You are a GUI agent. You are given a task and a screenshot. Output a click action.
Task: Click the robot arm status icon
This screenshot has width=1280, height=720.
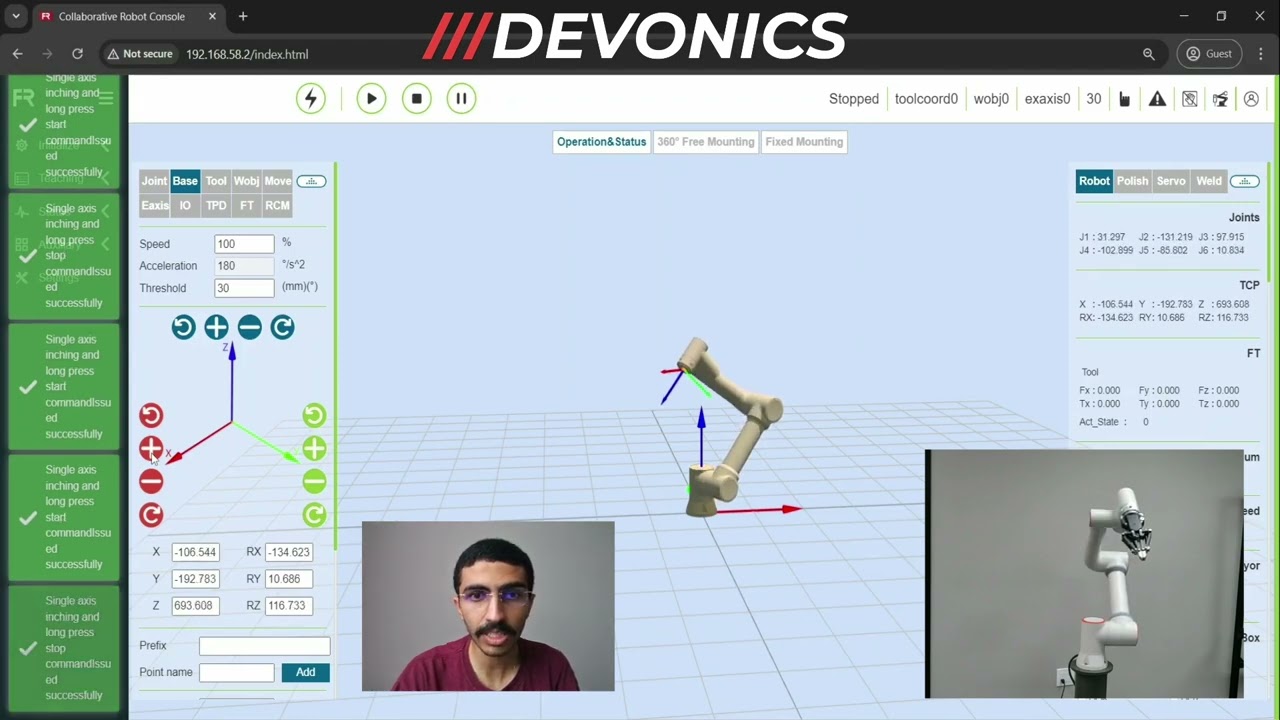coord(1220,99)
